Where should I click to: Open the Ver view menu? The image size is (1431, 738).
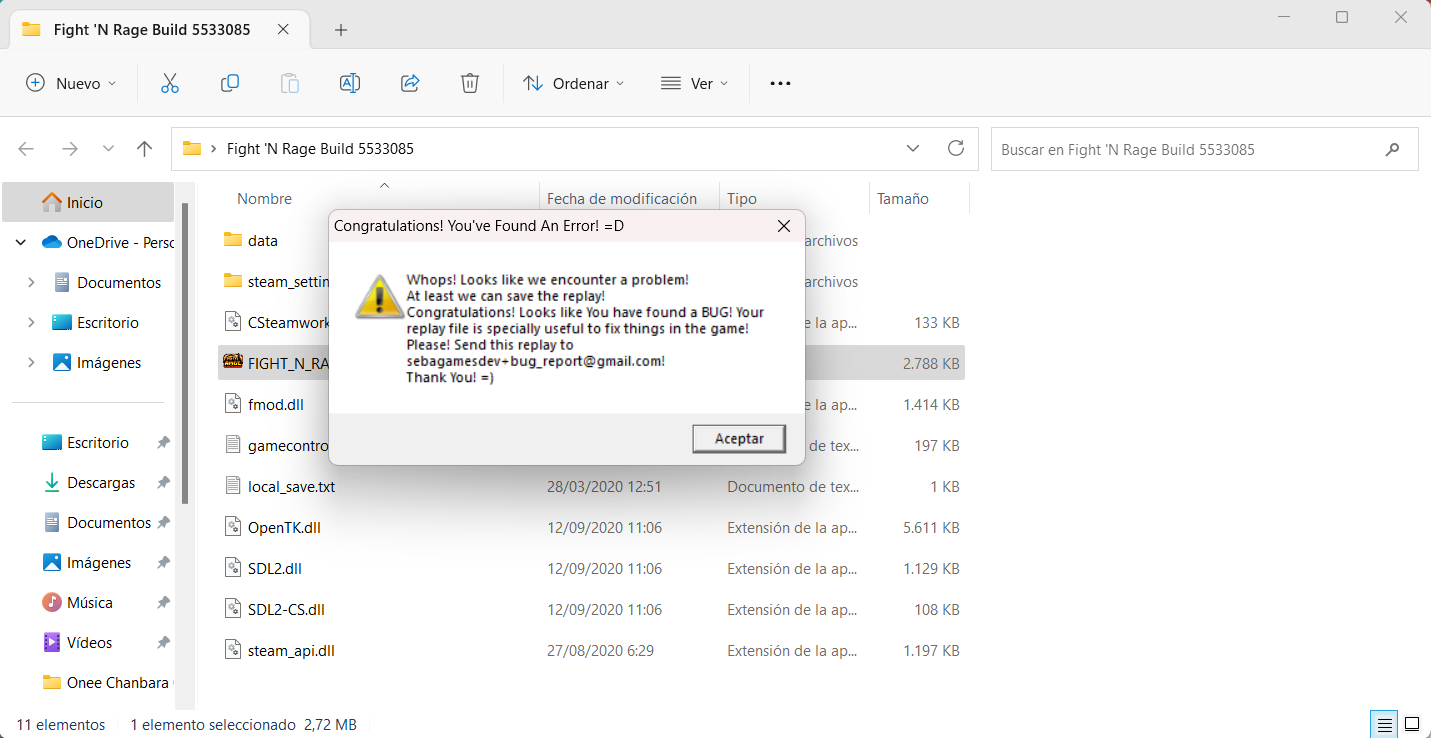click(x=695, y=84)
